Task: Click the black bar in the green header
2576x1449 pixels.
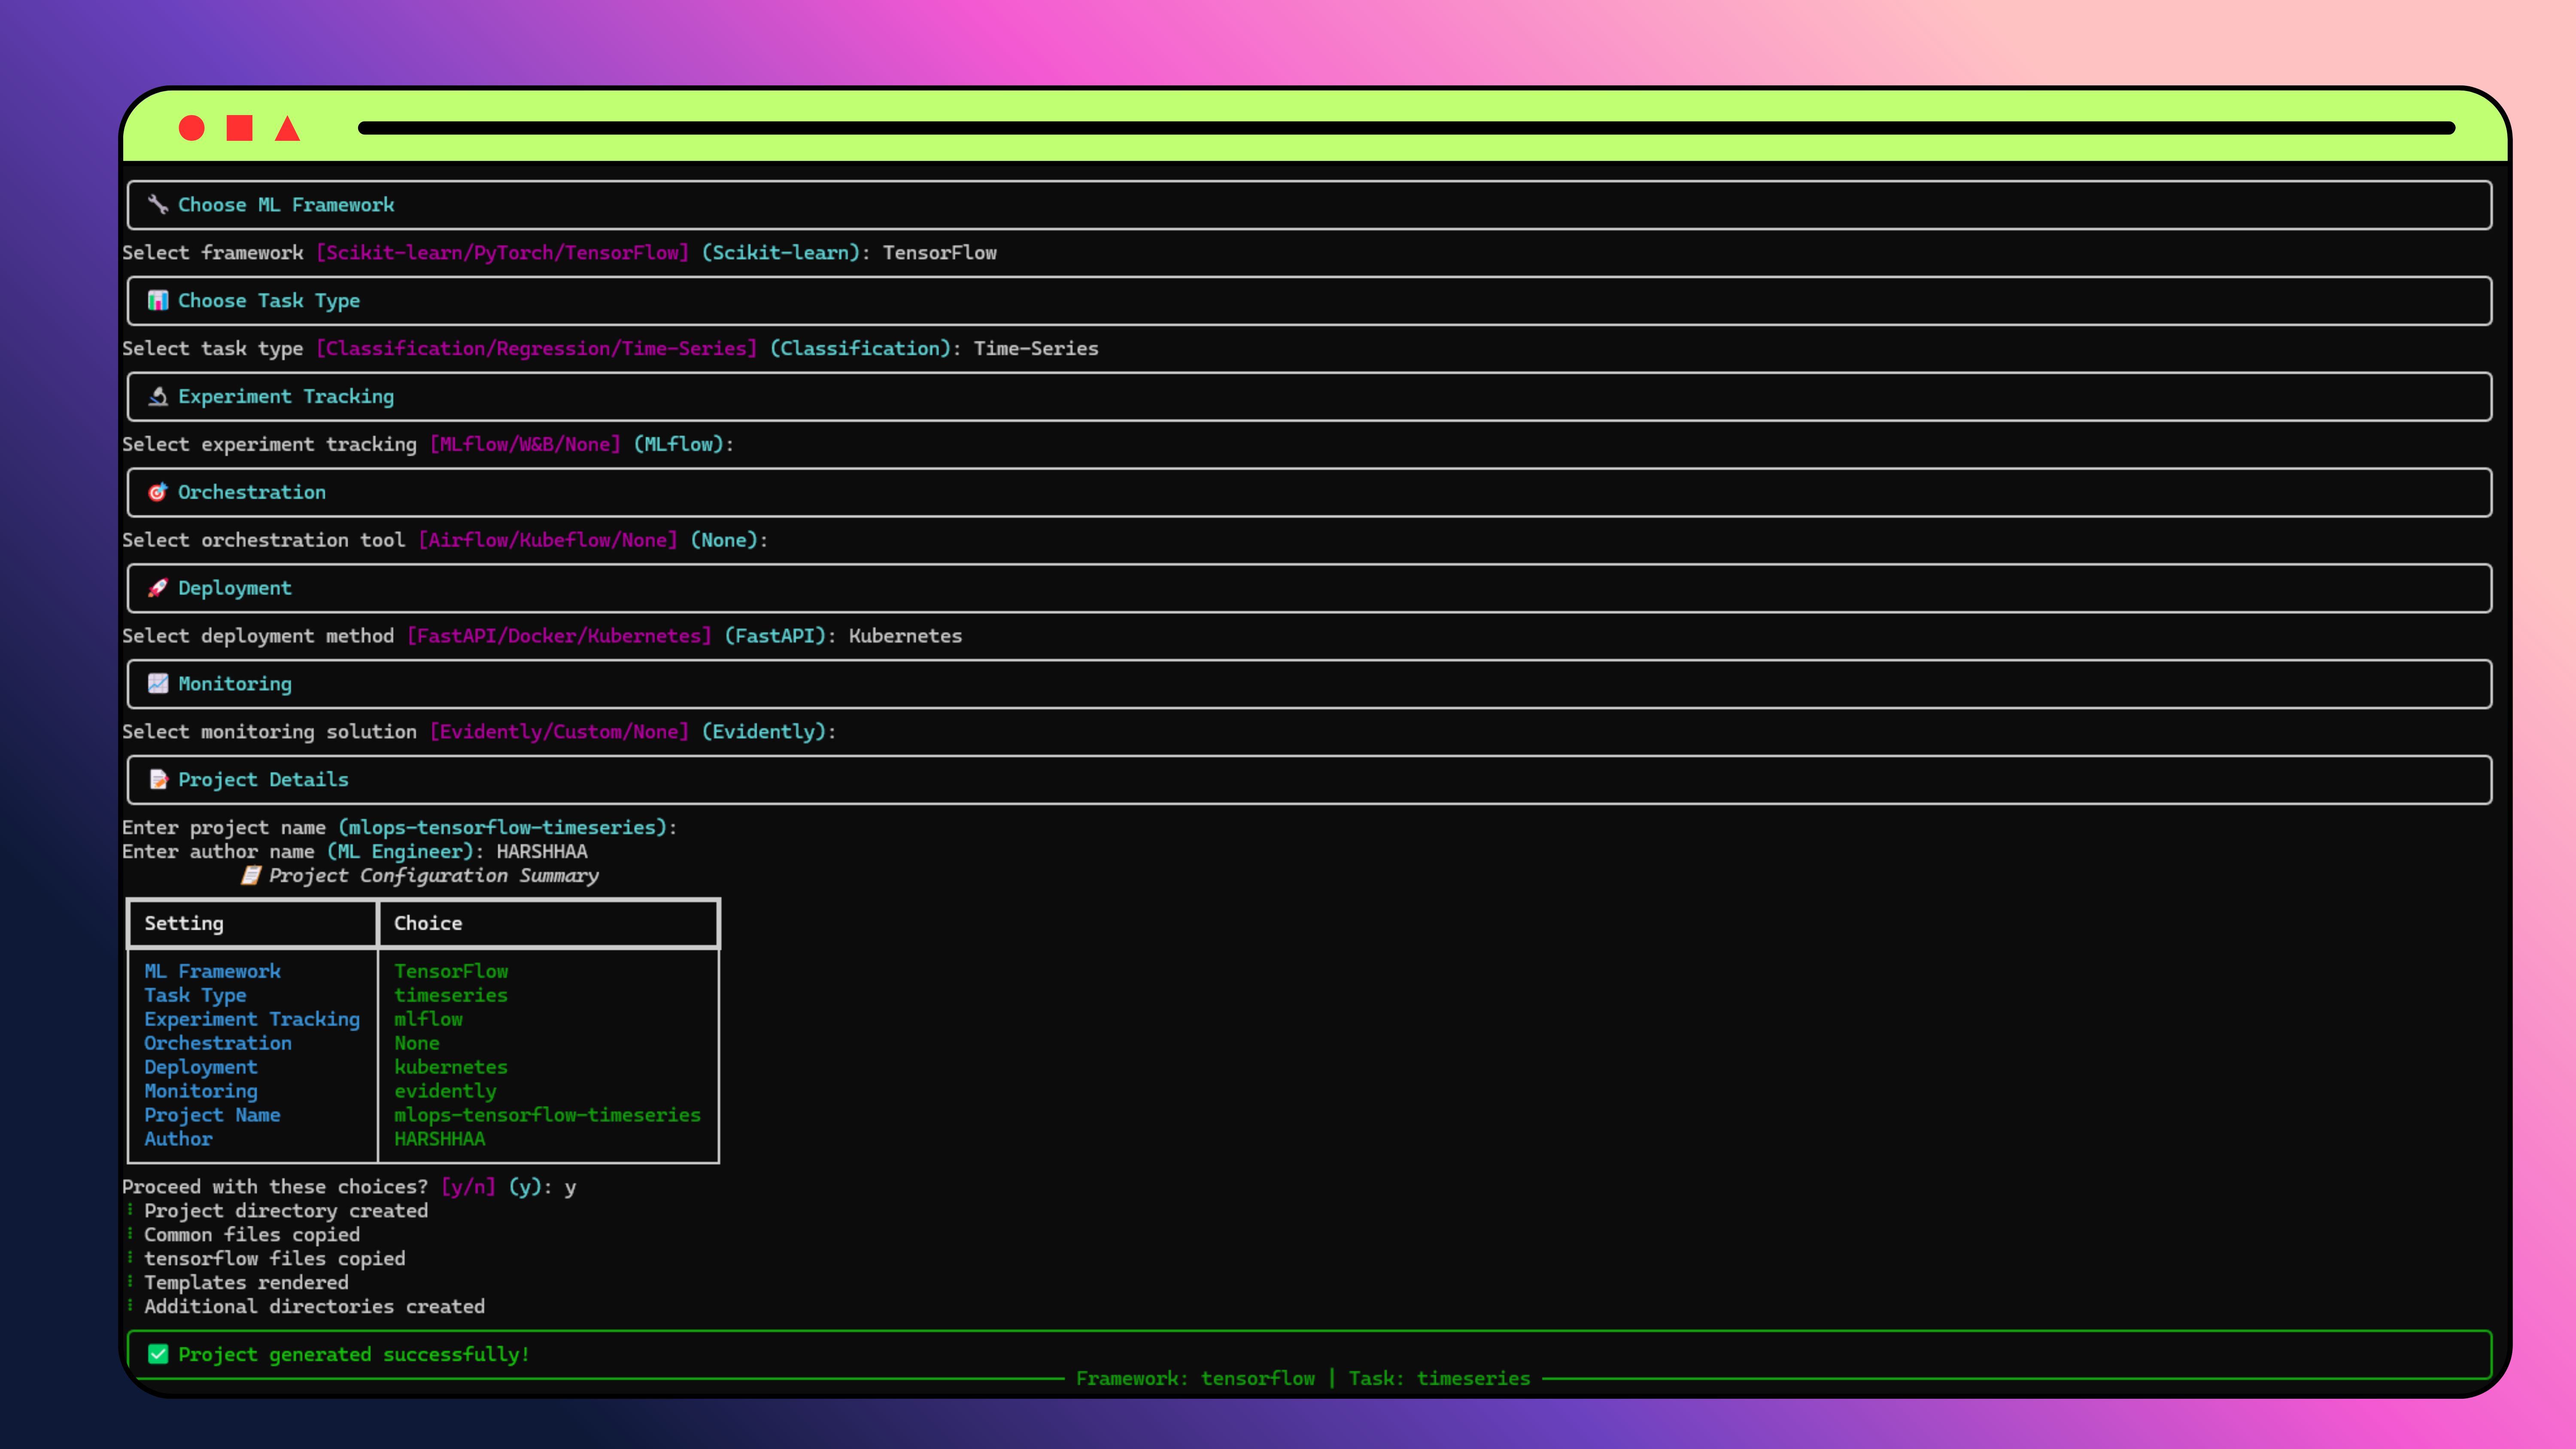Action: point(1406,128)
